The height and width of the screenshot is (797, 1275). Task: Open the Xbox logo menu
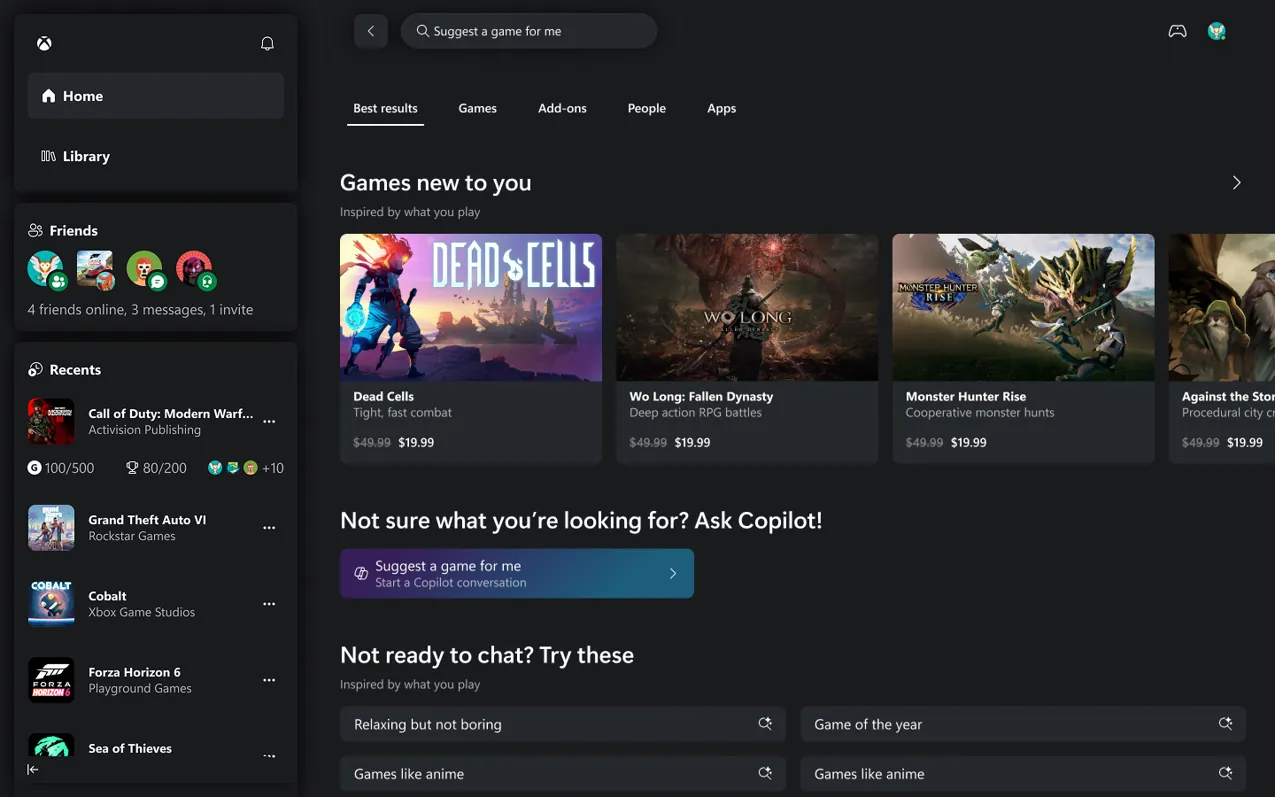(x=45, y=44)
